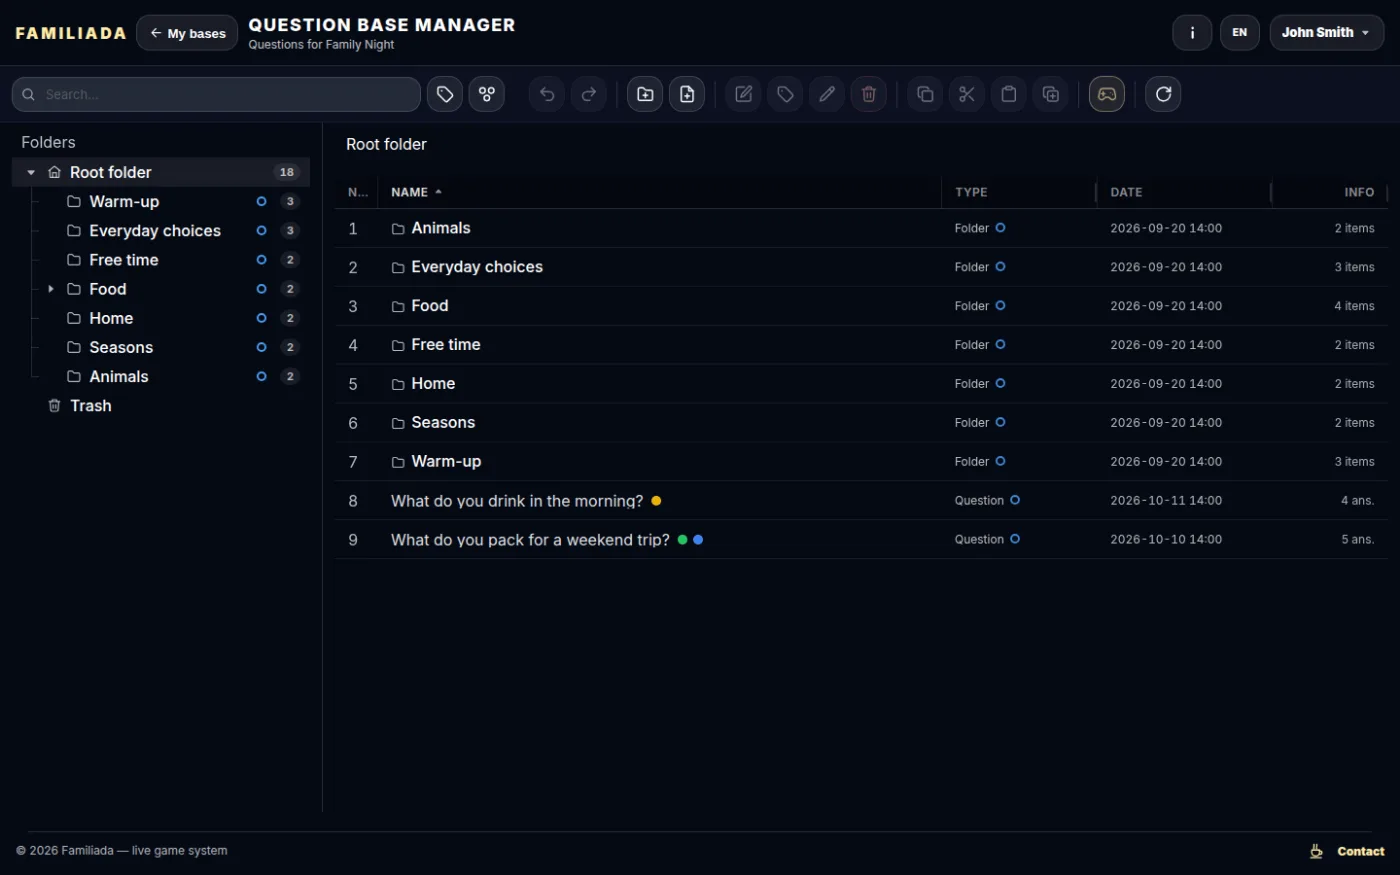
Task: Click the search input field
Action: pyautogui.click(x=216, y=94)
